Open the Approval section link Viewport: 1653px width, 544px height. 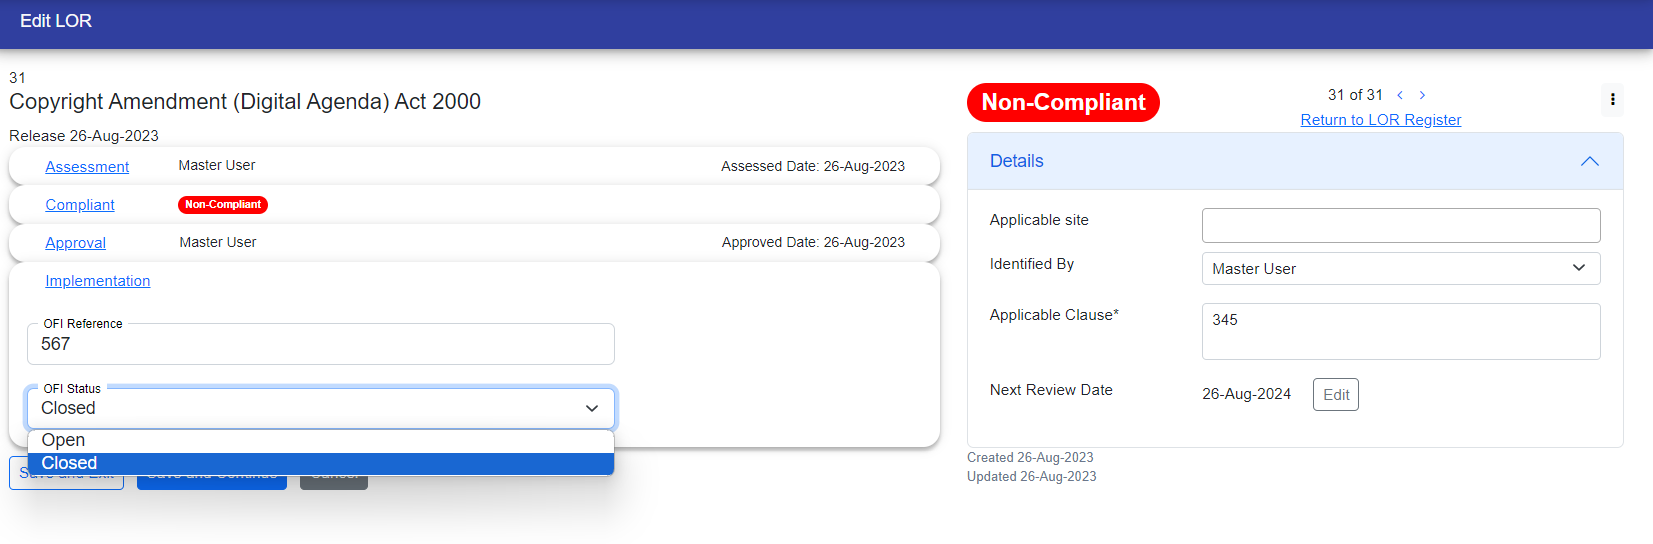coord(75,243)
